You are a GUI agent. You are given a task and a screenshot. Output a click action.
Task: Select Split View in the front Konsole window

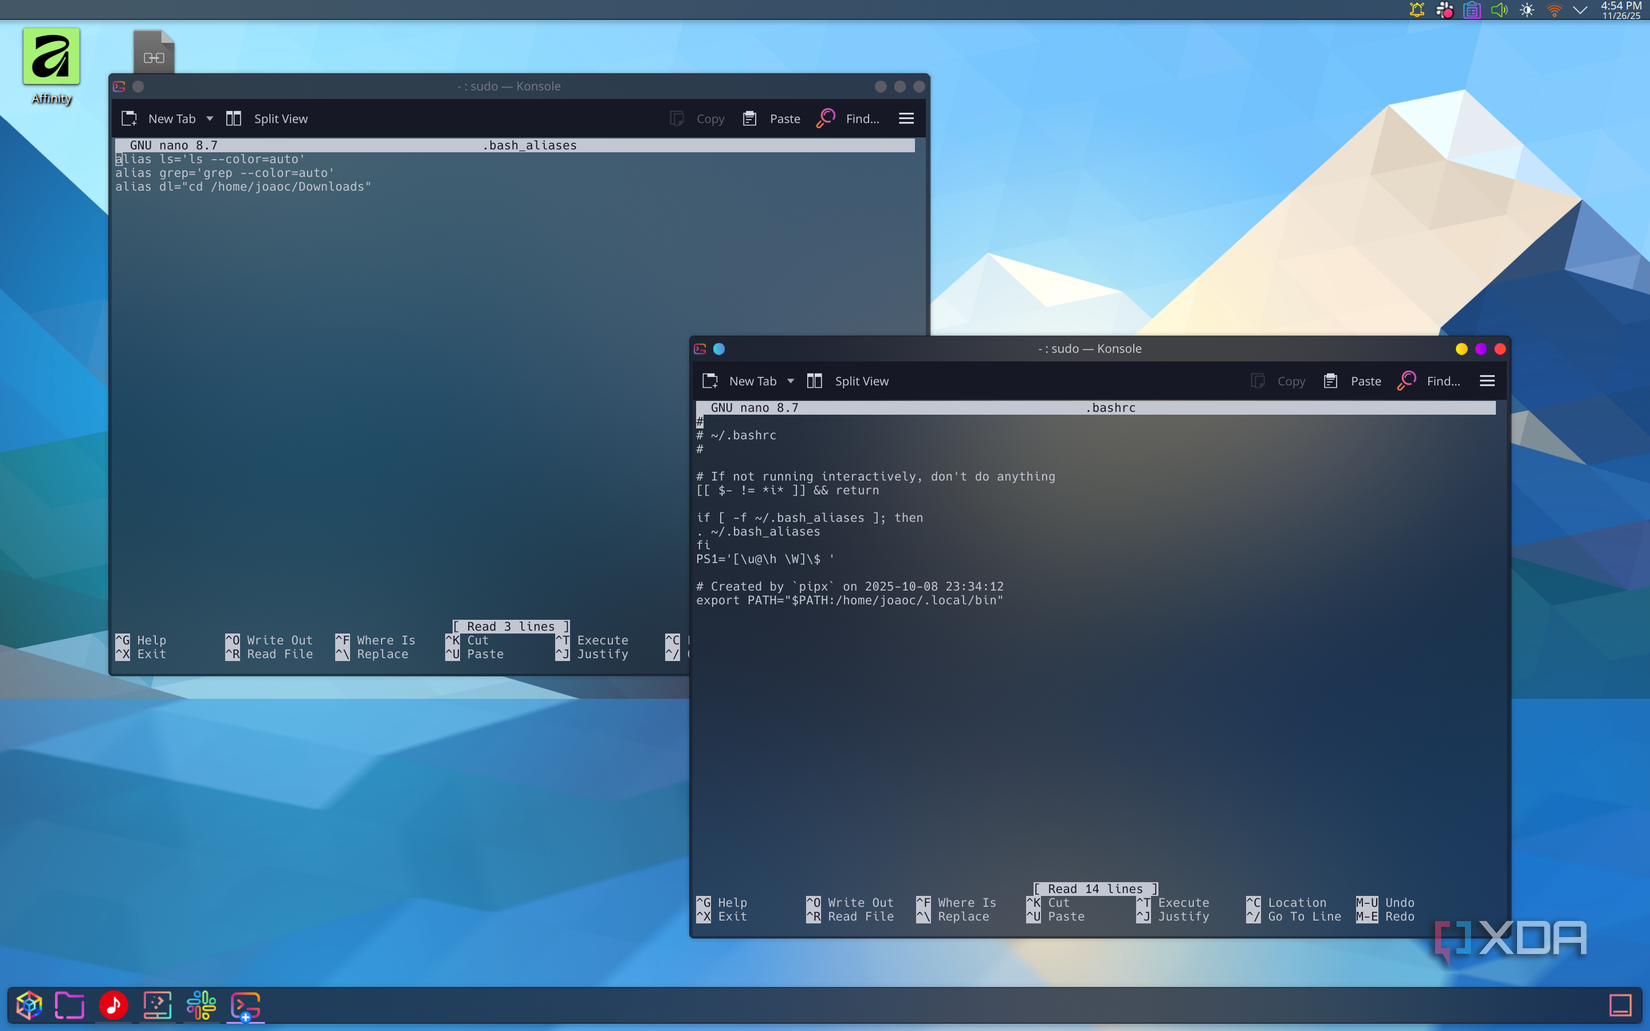849,381
